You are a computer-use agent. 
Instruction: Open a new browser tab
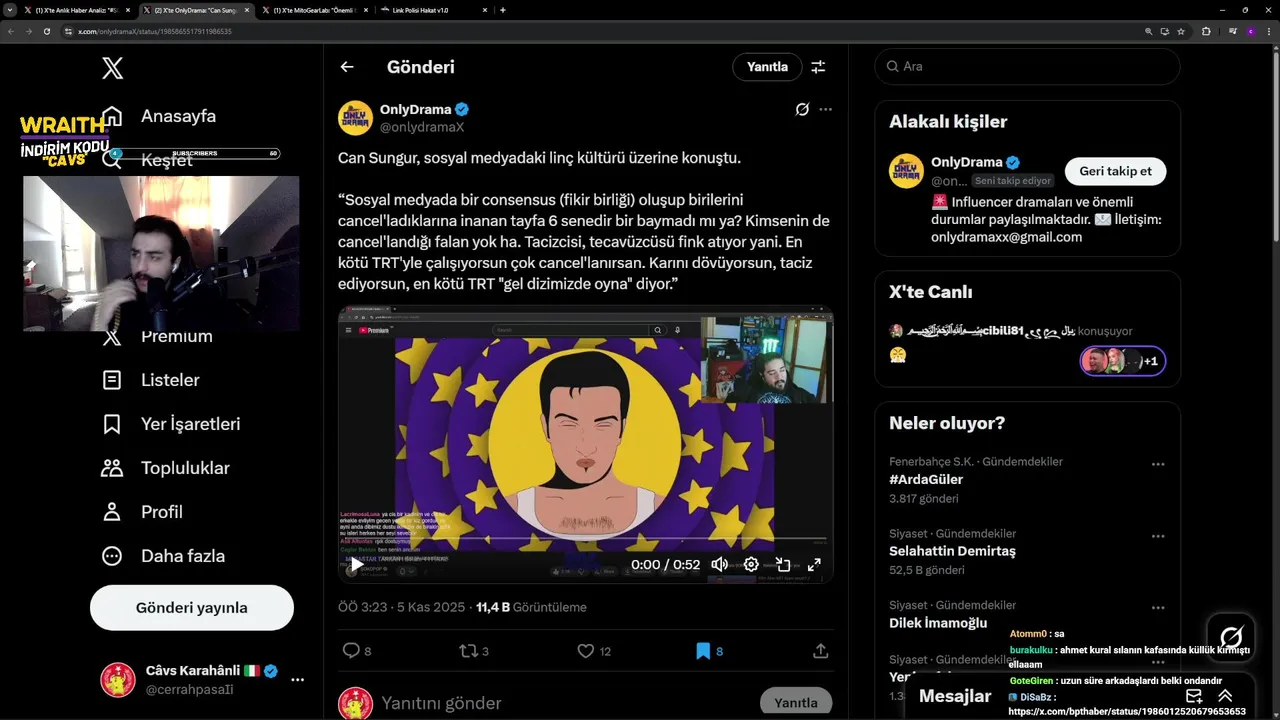[503, 10]
